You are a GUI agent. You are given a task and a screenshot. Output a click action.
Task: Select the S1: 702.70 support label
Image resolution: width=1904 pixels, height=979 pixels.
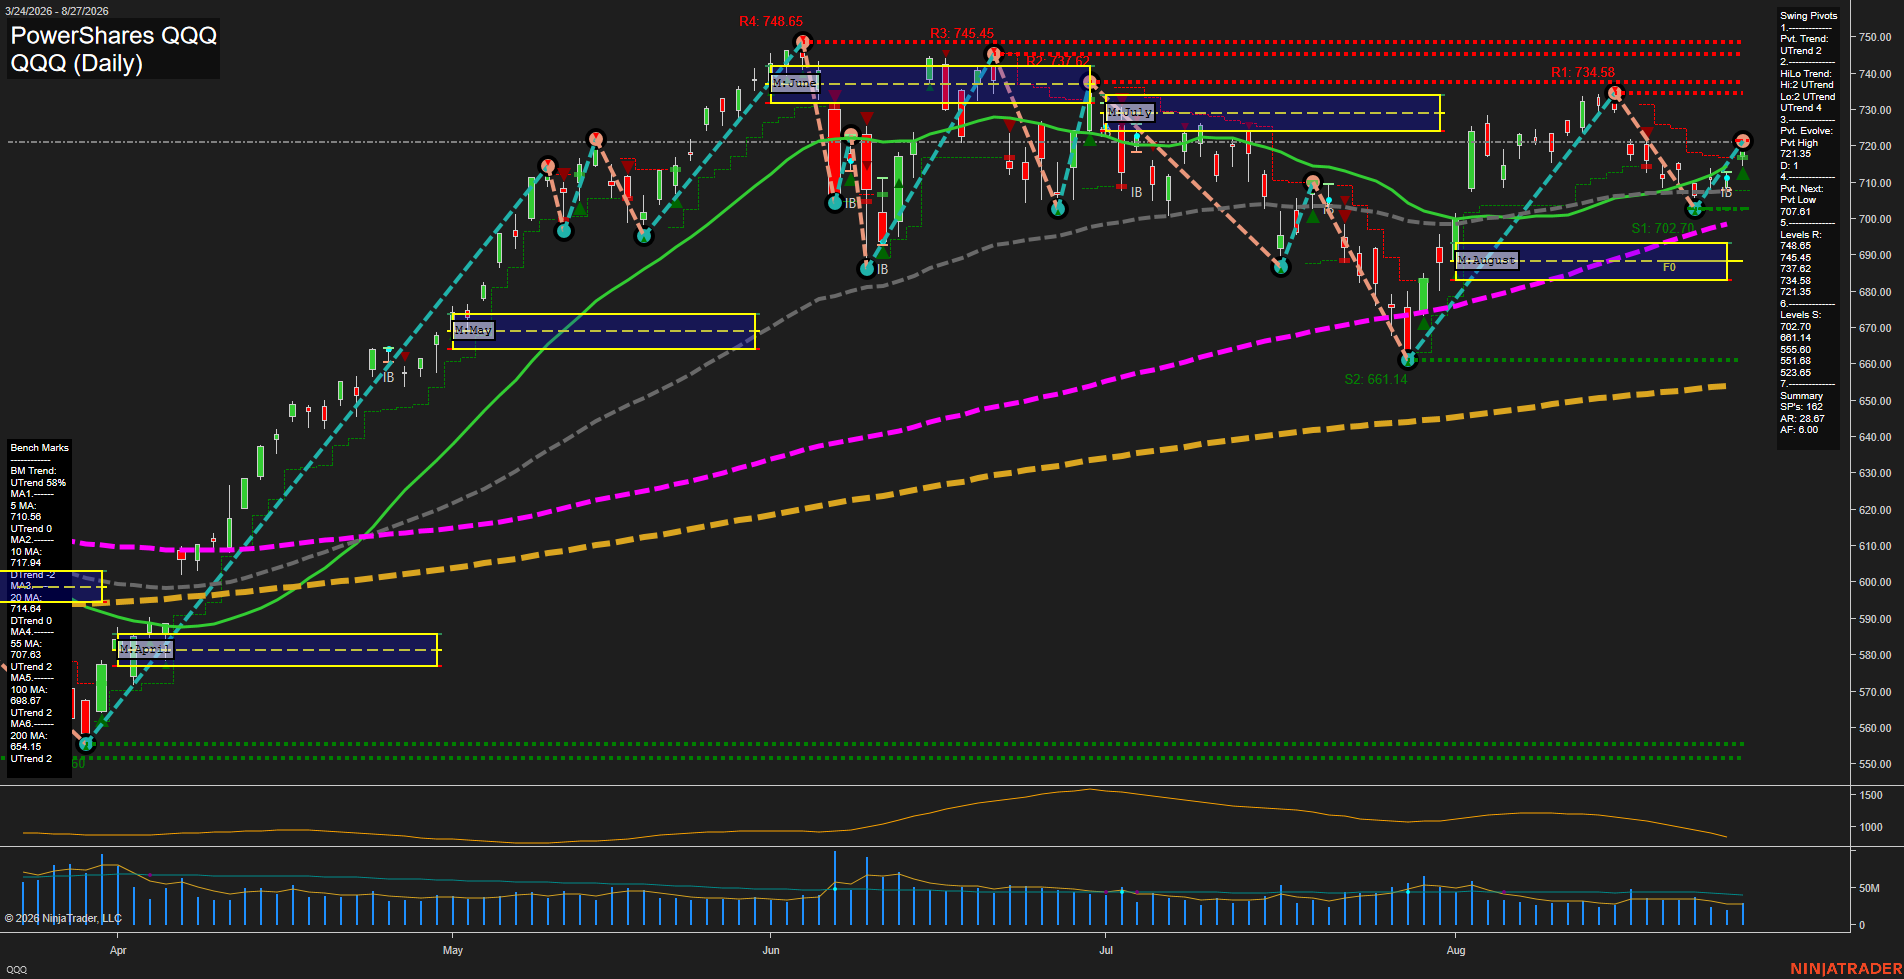pos(1663,229)
